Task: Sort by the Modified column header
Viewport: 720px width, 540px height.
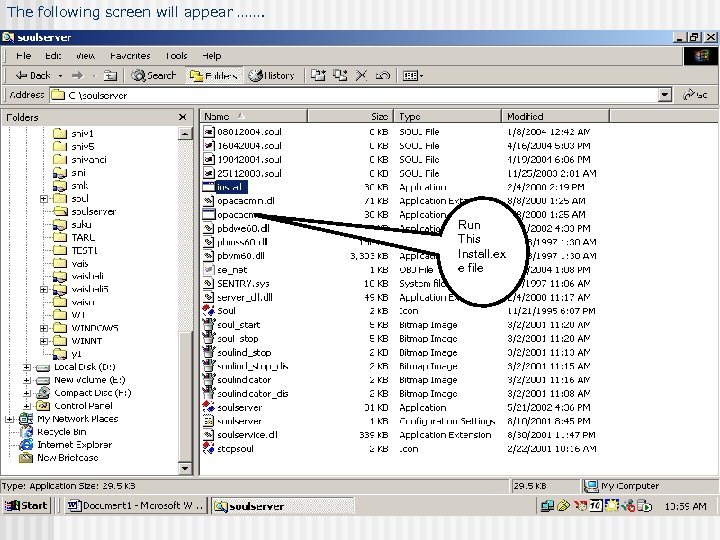Action: 556,116
